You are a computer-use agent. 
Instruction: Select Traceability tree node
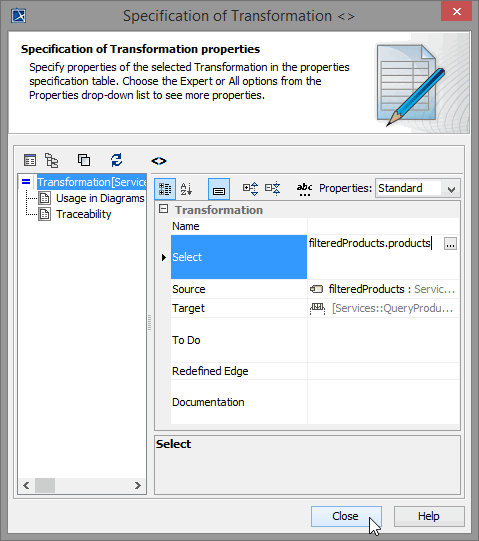pyautogui.click(x=84, y=214)
